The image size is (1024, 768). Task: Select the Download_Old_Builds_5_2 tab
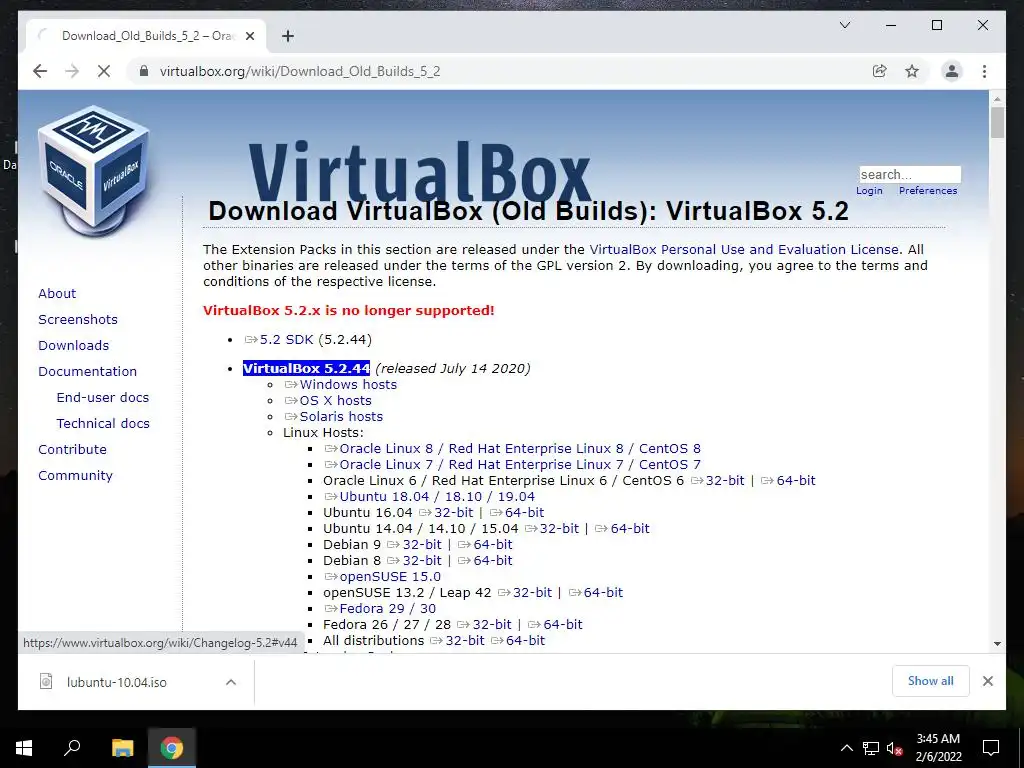click(x=146, y=36)
